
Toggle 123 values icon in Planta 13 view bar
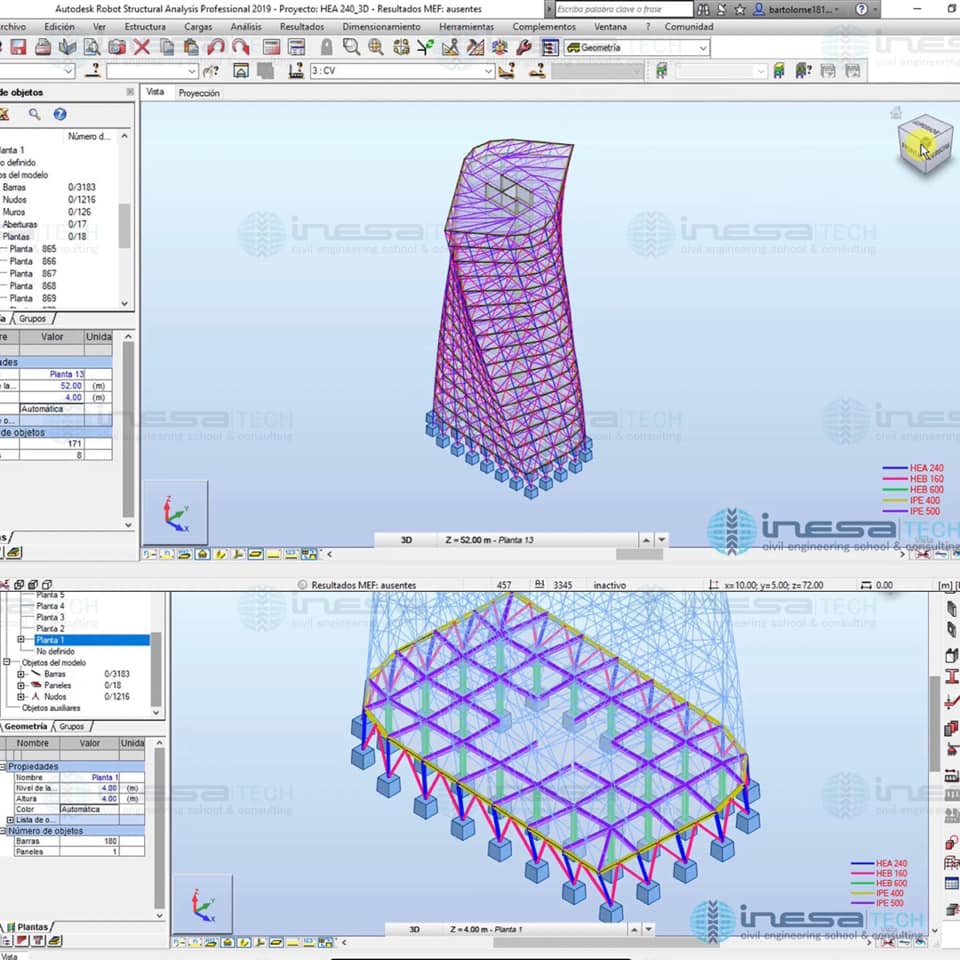point(291,554)
